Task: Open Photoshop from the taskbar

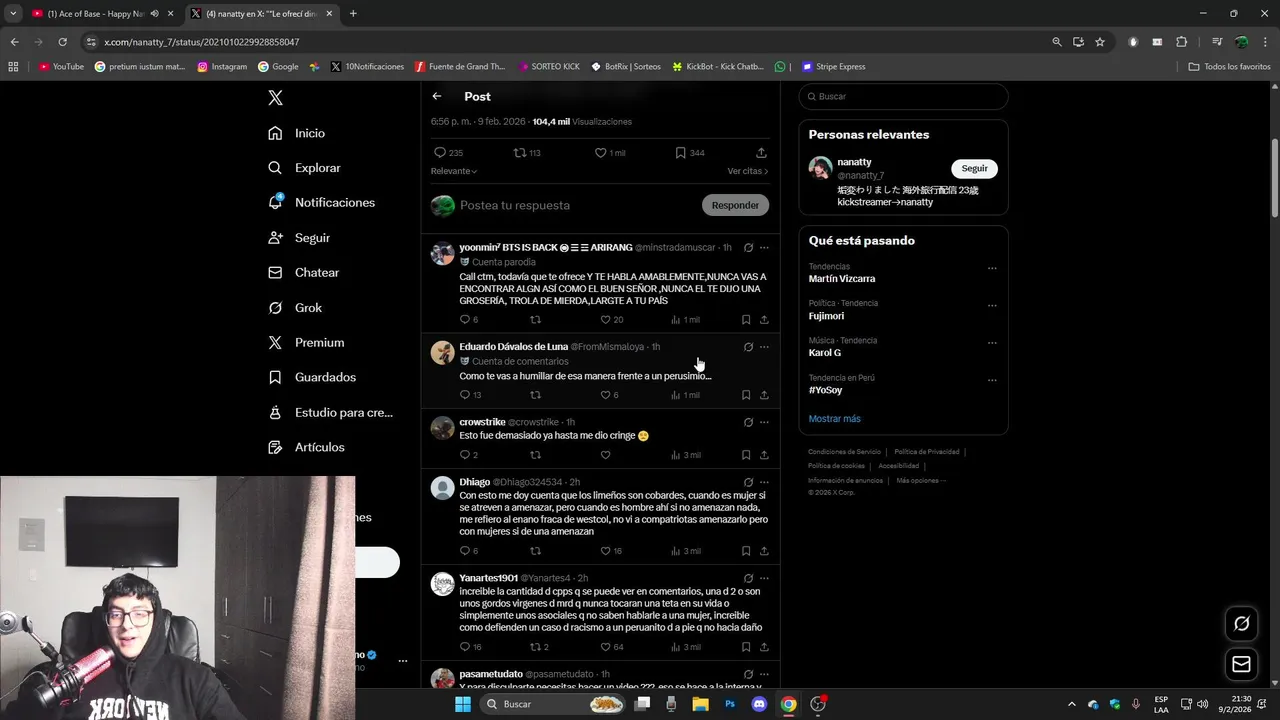Action: click(x=730, y=704)
